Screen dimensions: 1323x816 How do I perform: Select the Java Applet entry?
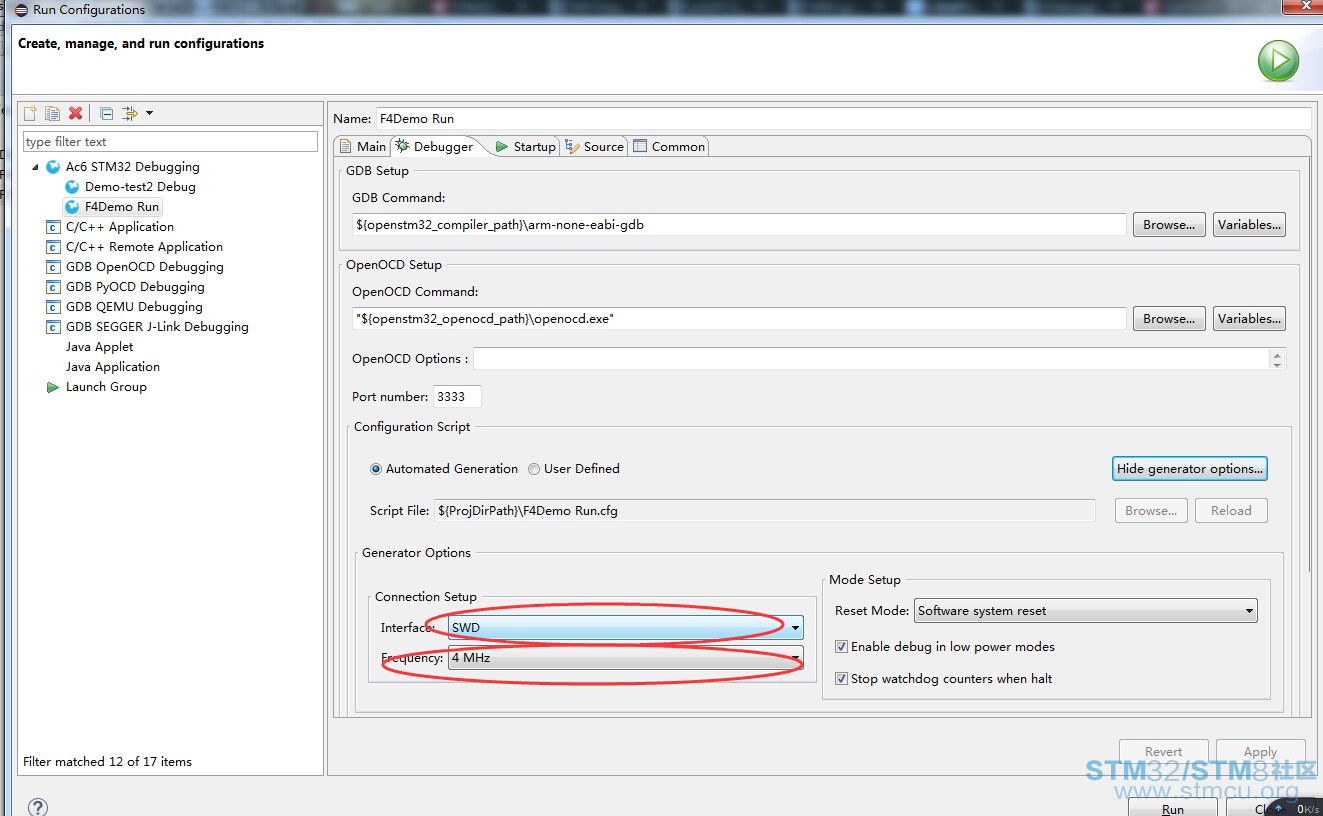click(x=99, y=347)
